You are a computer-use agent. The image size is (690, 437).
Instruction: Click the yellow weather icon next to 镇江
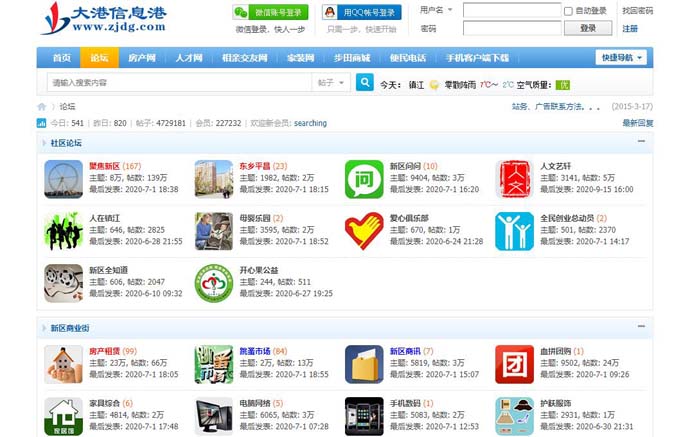[434, 85]
